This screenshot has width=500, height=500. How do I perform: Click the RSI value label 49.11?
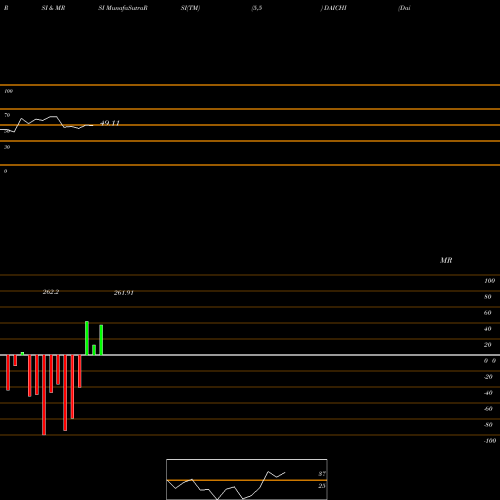[110, 123]
